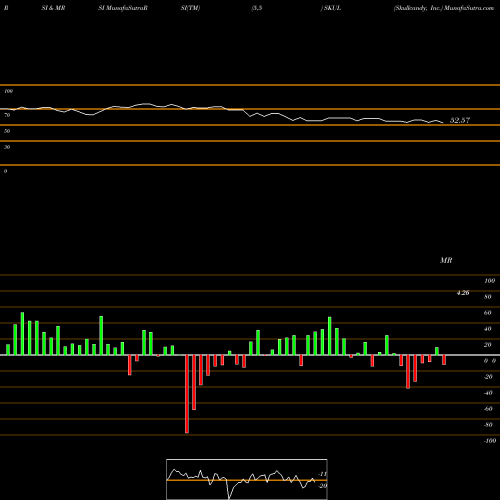The width and height of the screenshot is (500, 500).
Task: Click RSI axis label 100 on left
Action: tap(8, 91)
